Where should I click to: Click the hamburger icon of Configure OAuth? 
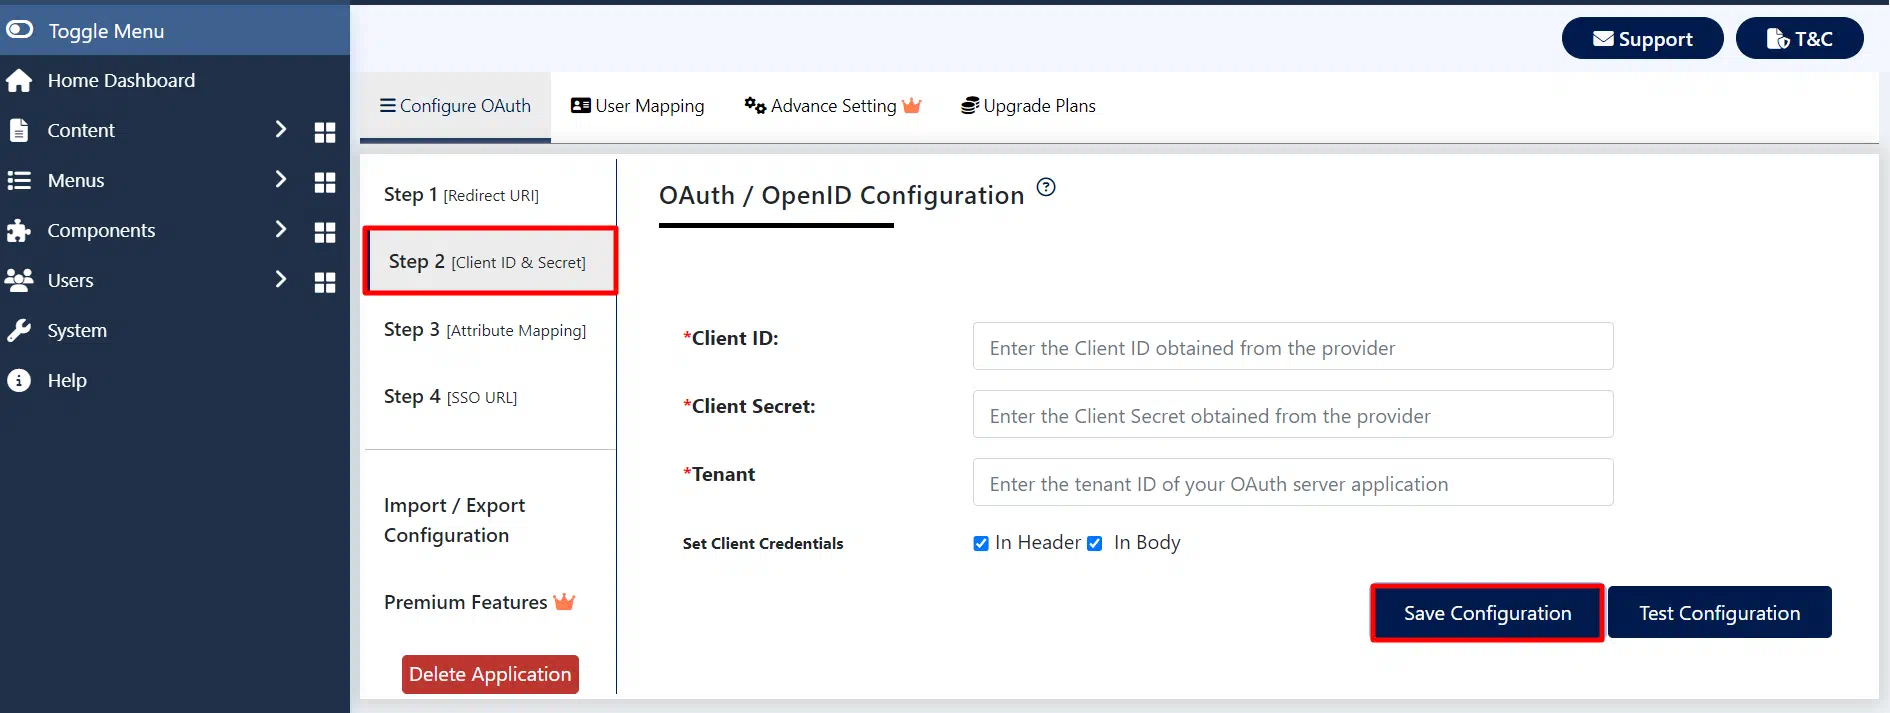coord(388,105)
